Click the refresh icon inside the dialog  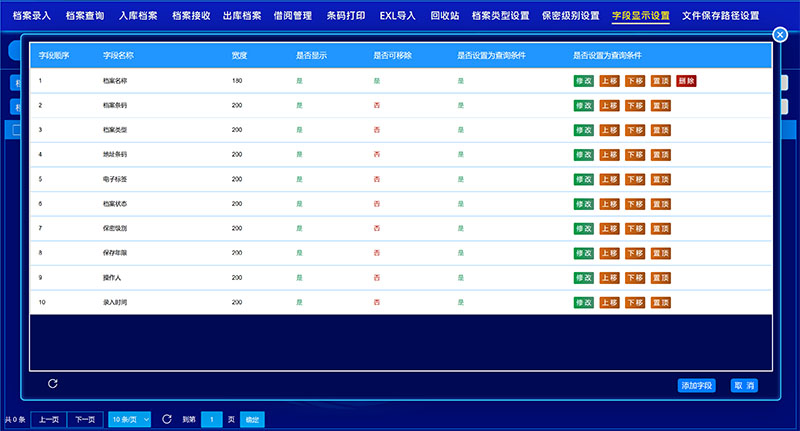53,384
